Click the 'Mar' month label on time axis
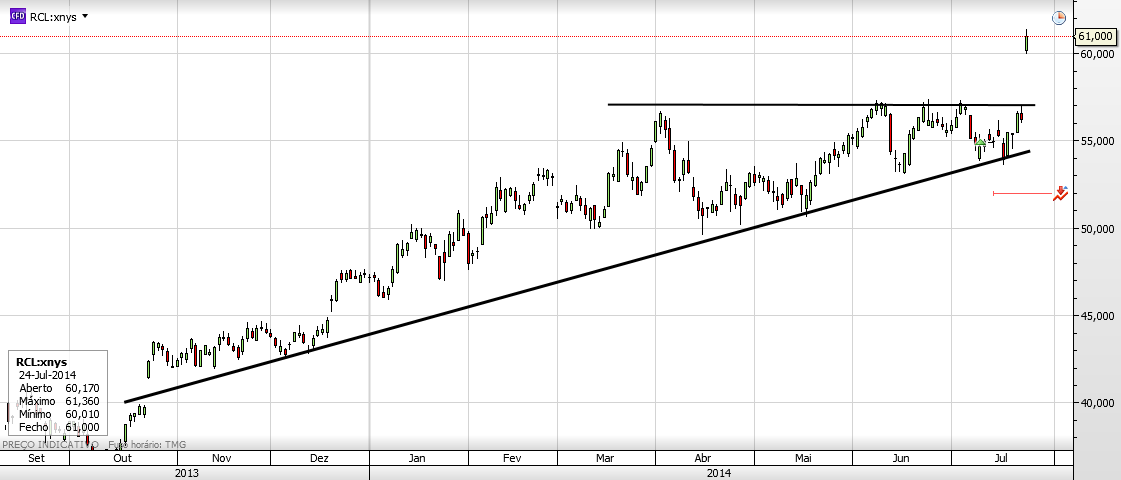The height and width of the screenshot is (480, 1121). pyautogui.click(x=607, y=458)
